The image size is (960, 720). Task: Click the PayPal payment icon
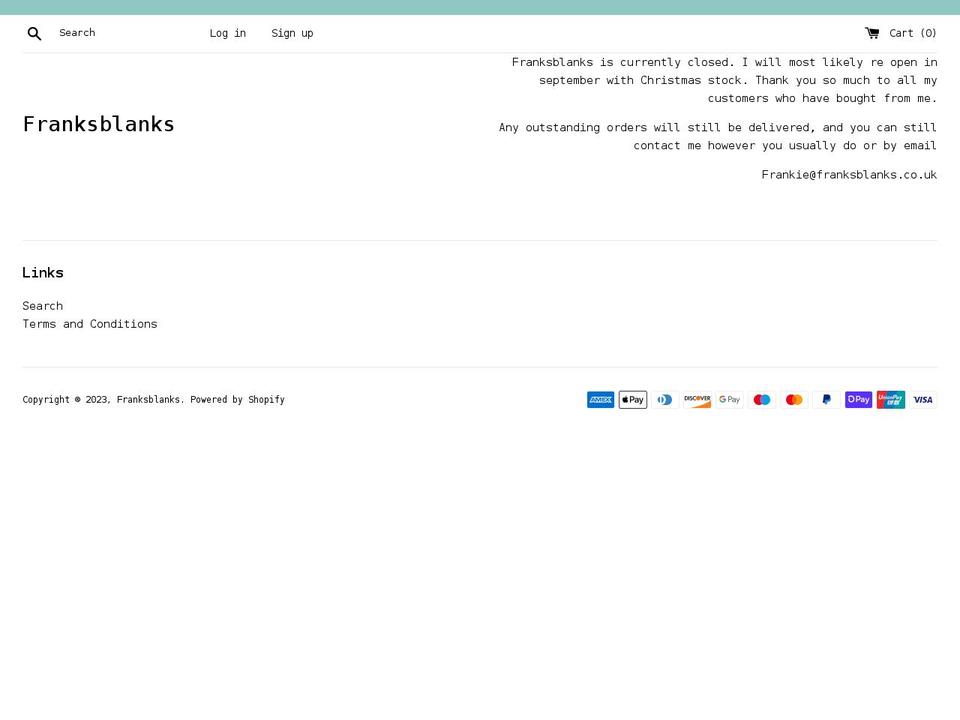point(827,400)
